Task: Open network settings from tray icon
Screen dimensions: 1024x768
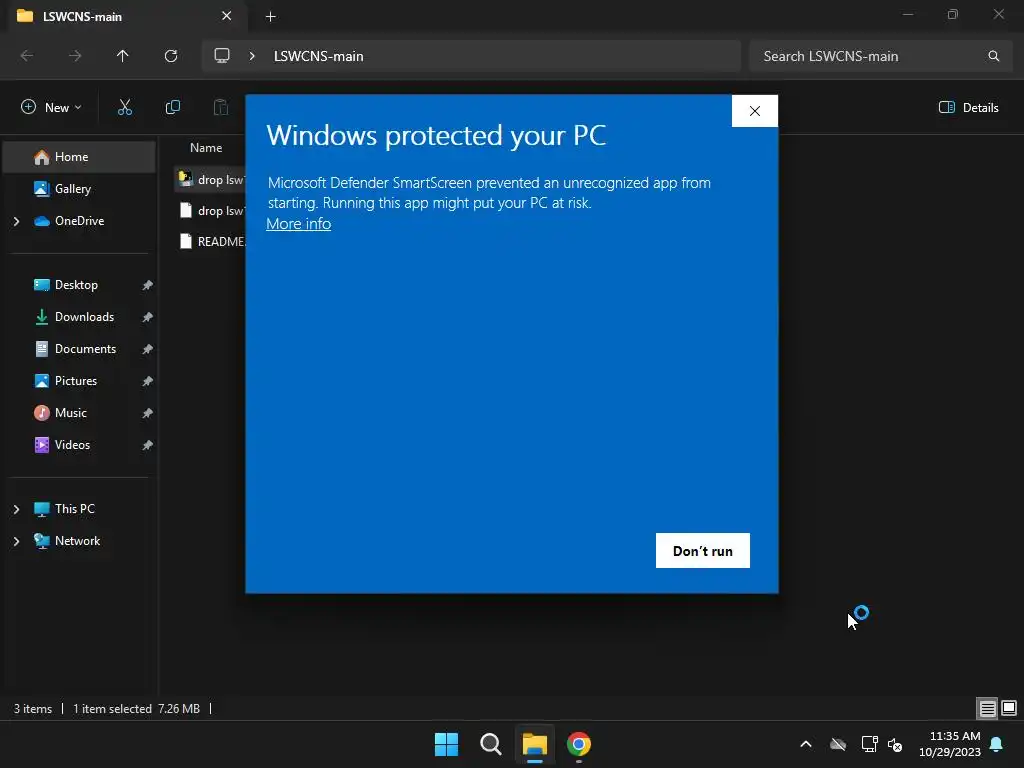Action: point(869,744)
